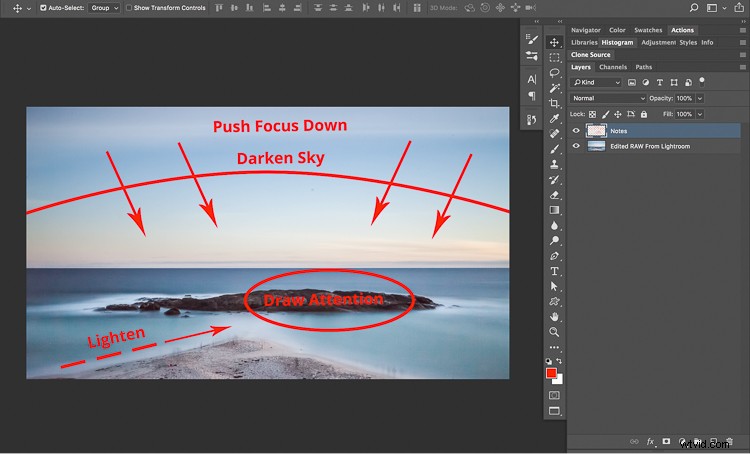The image size is (750, 454).
Task: Select the Gradient tool
Action: [554, 210]
